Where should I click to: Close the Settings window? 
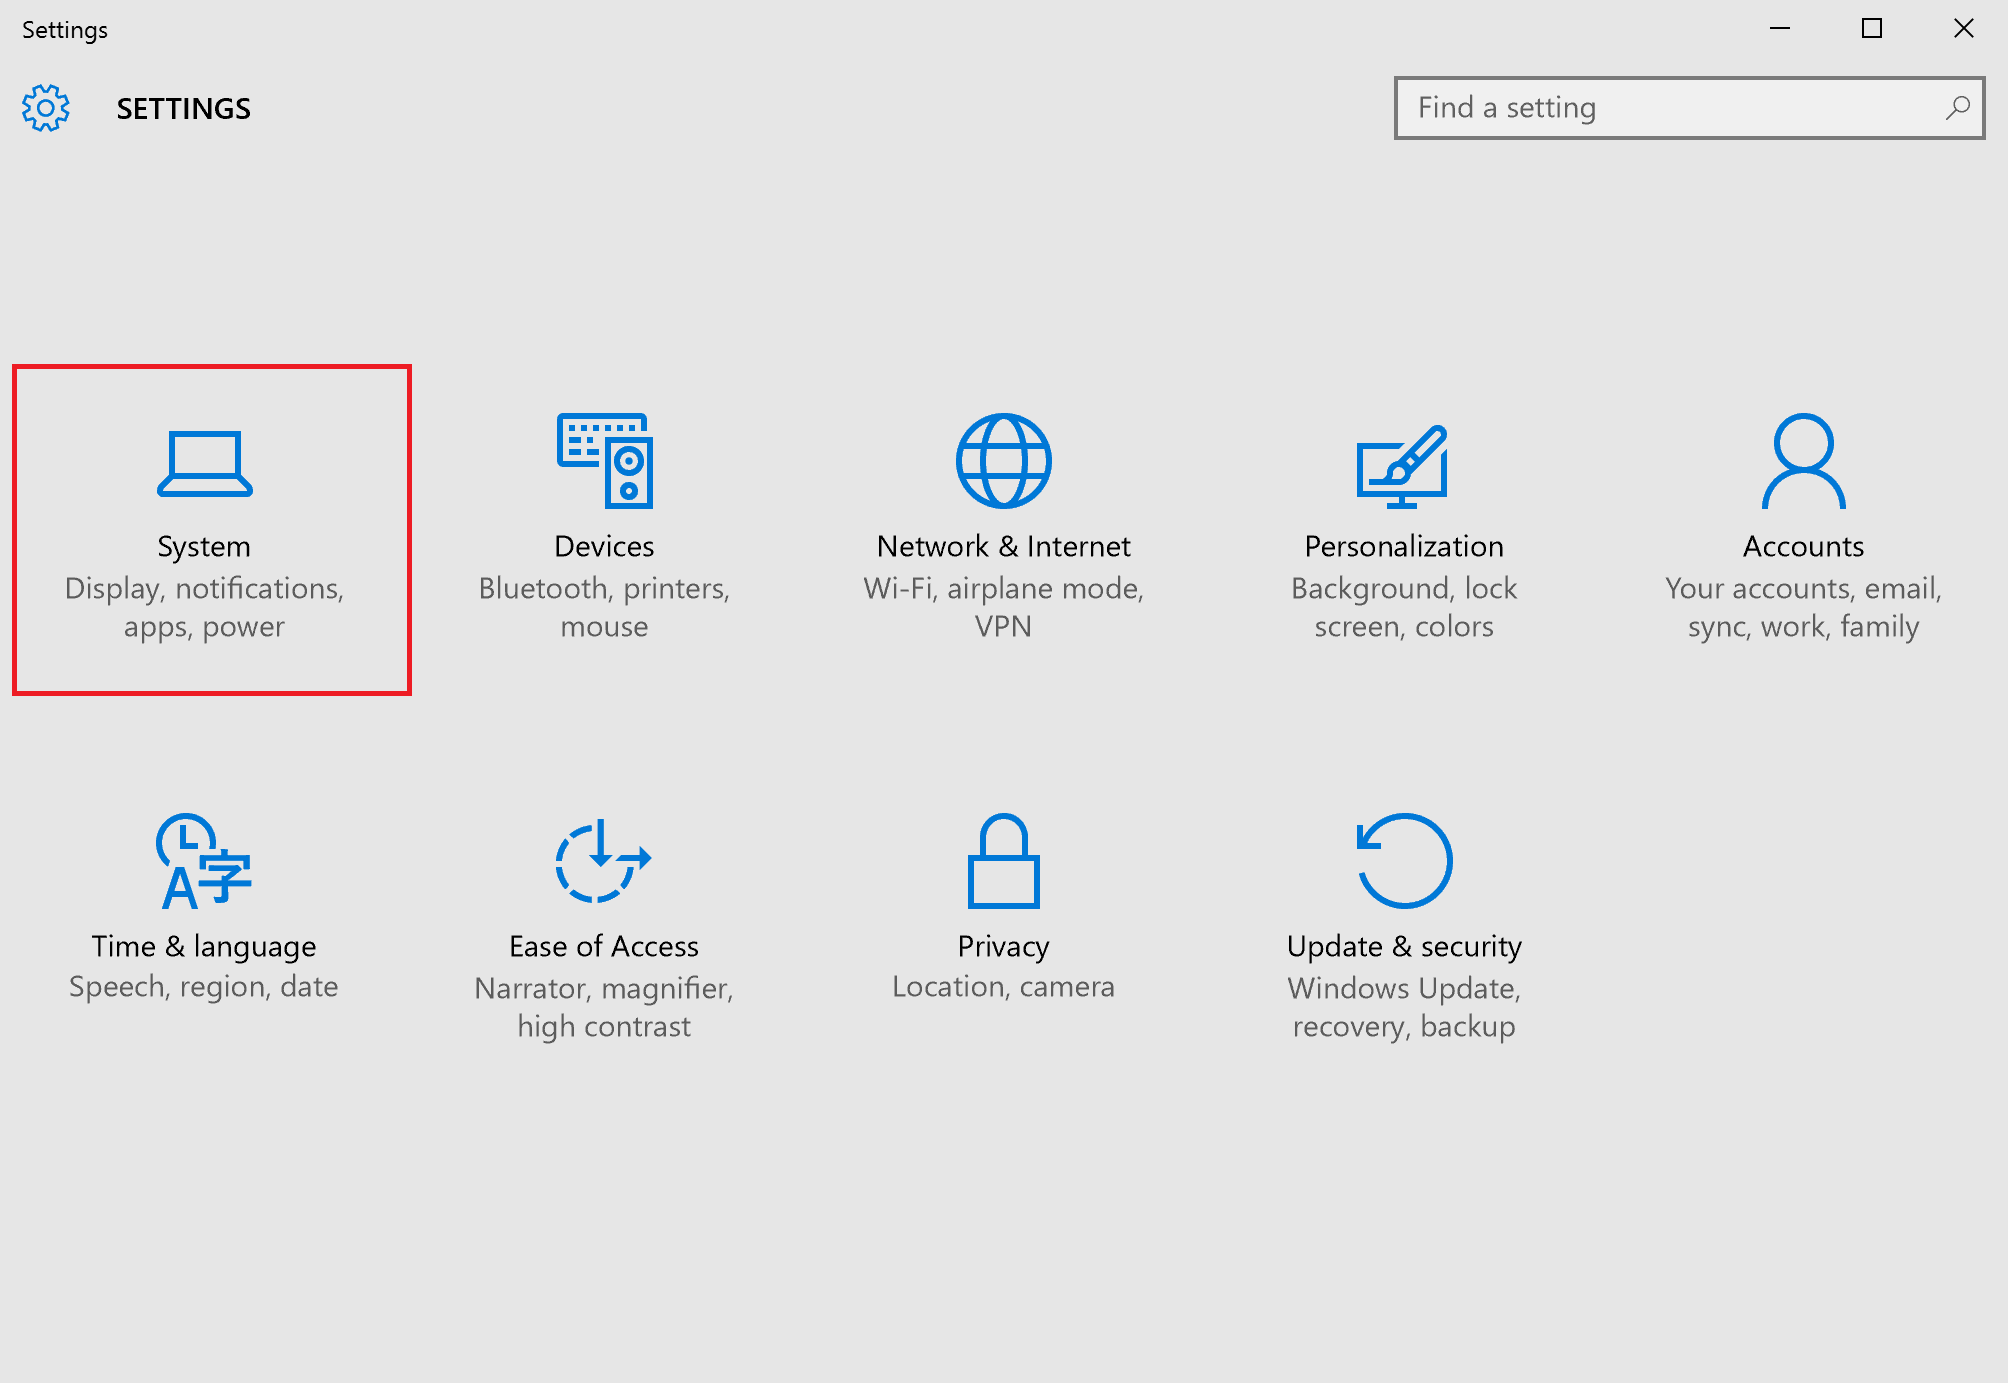point(1964,28)
